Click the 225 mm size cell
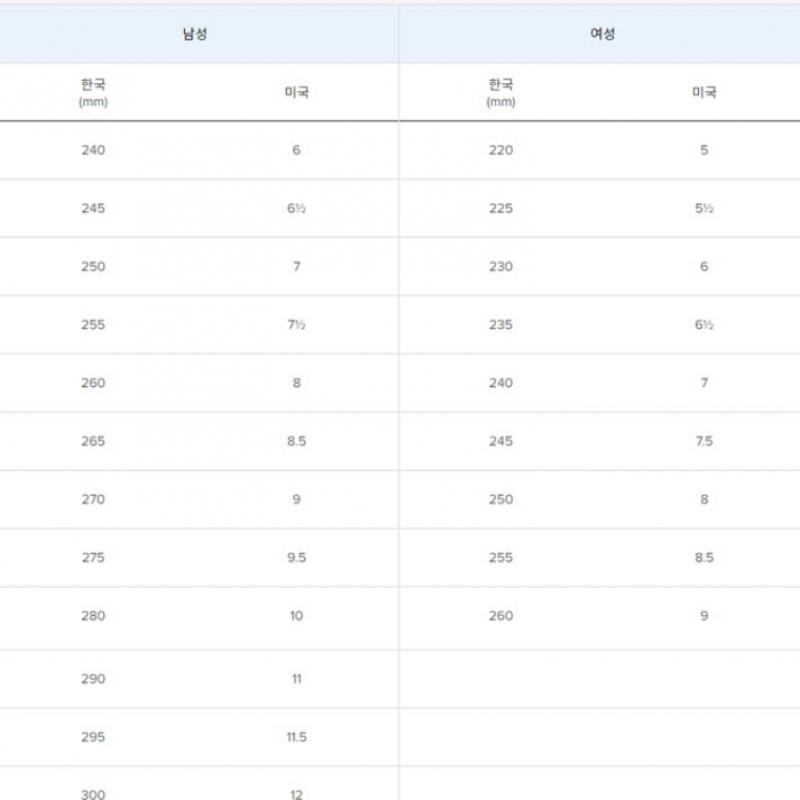The height and width of the screenshot is (800, 800). pos(501,209)
